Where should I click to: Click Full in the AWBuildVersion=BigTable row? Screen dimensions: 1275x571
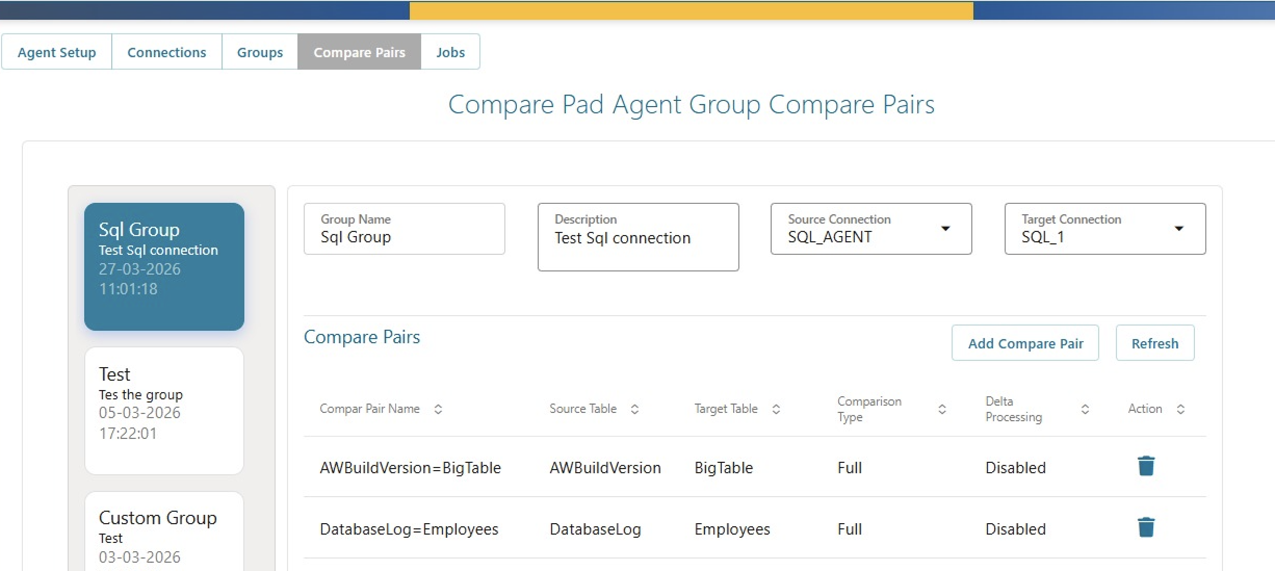click(850, 468)
